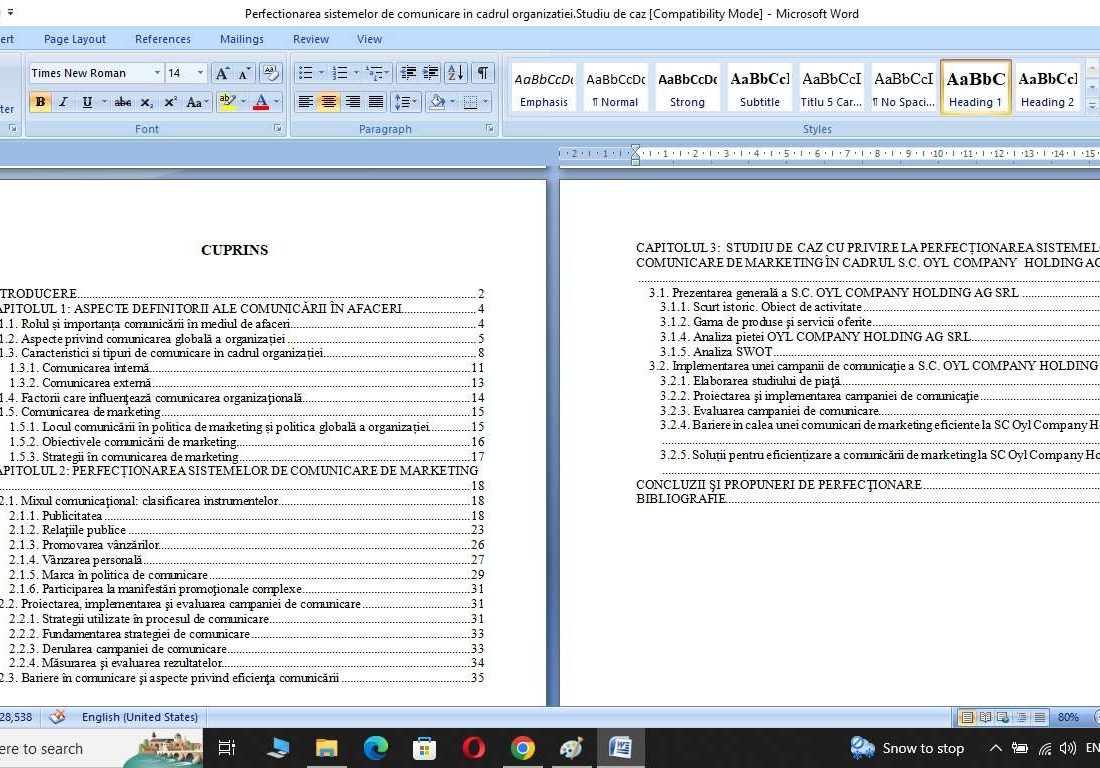Image resolution: width=1100 pixels, height=768 pixels.
Task: Open the Times New Roman font dropdown
Action: click(x=157, y=73)
